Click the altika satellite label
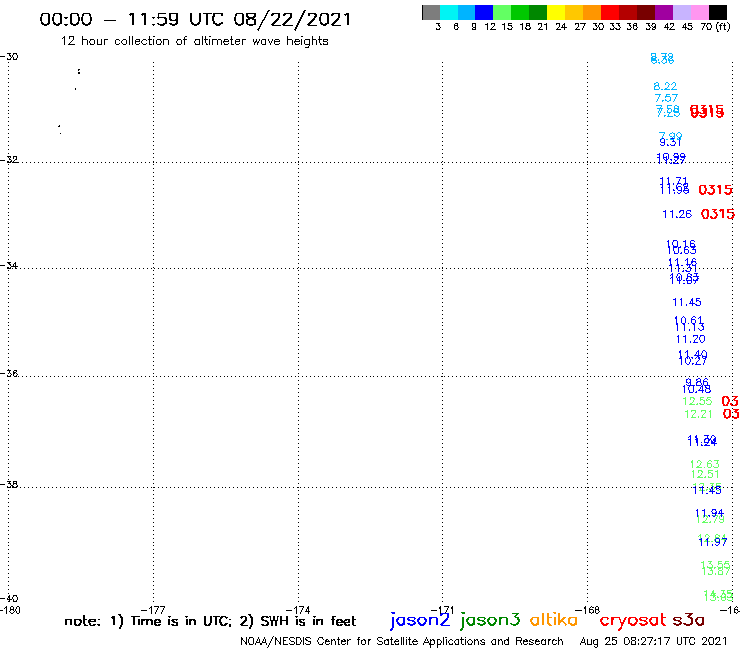 [553, 620]
